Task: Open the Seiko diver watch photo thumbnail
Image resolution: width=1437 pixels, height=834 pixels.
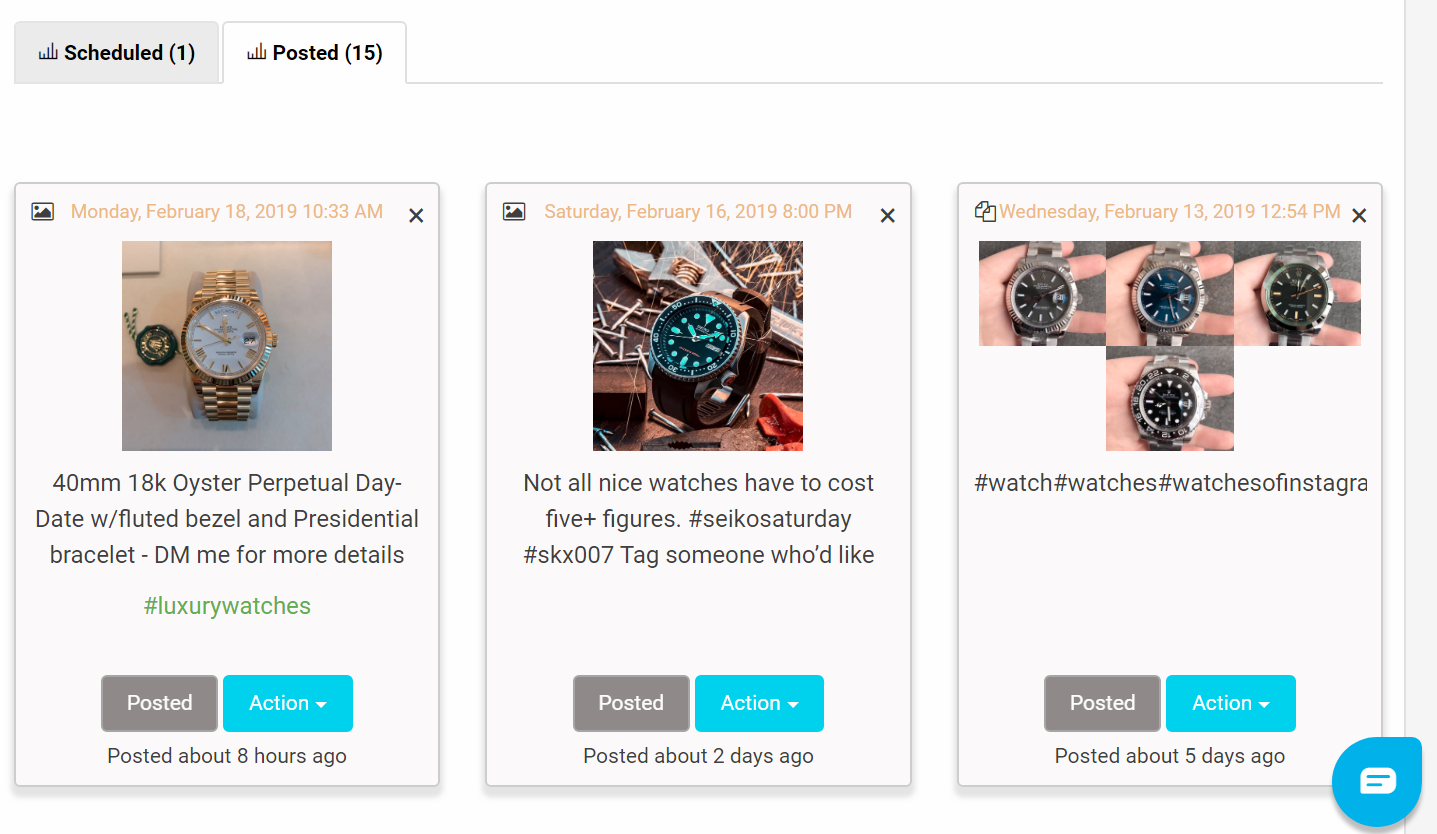Action: (x=698, y=346)
